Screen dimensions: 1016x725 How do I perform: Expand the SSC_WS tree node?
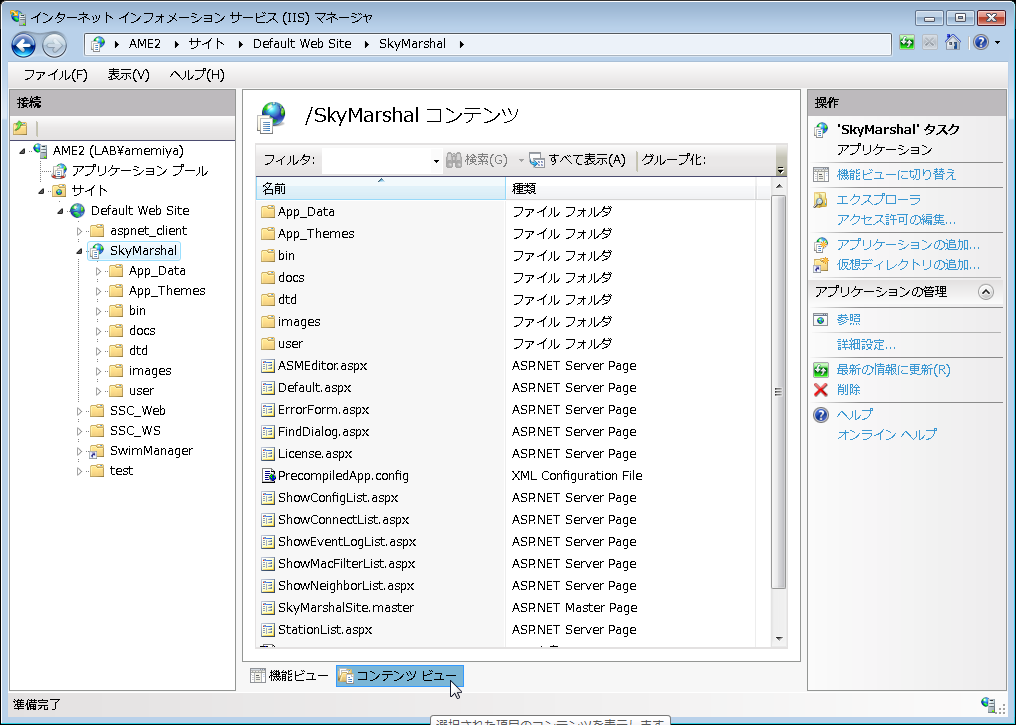coord(79,432)
